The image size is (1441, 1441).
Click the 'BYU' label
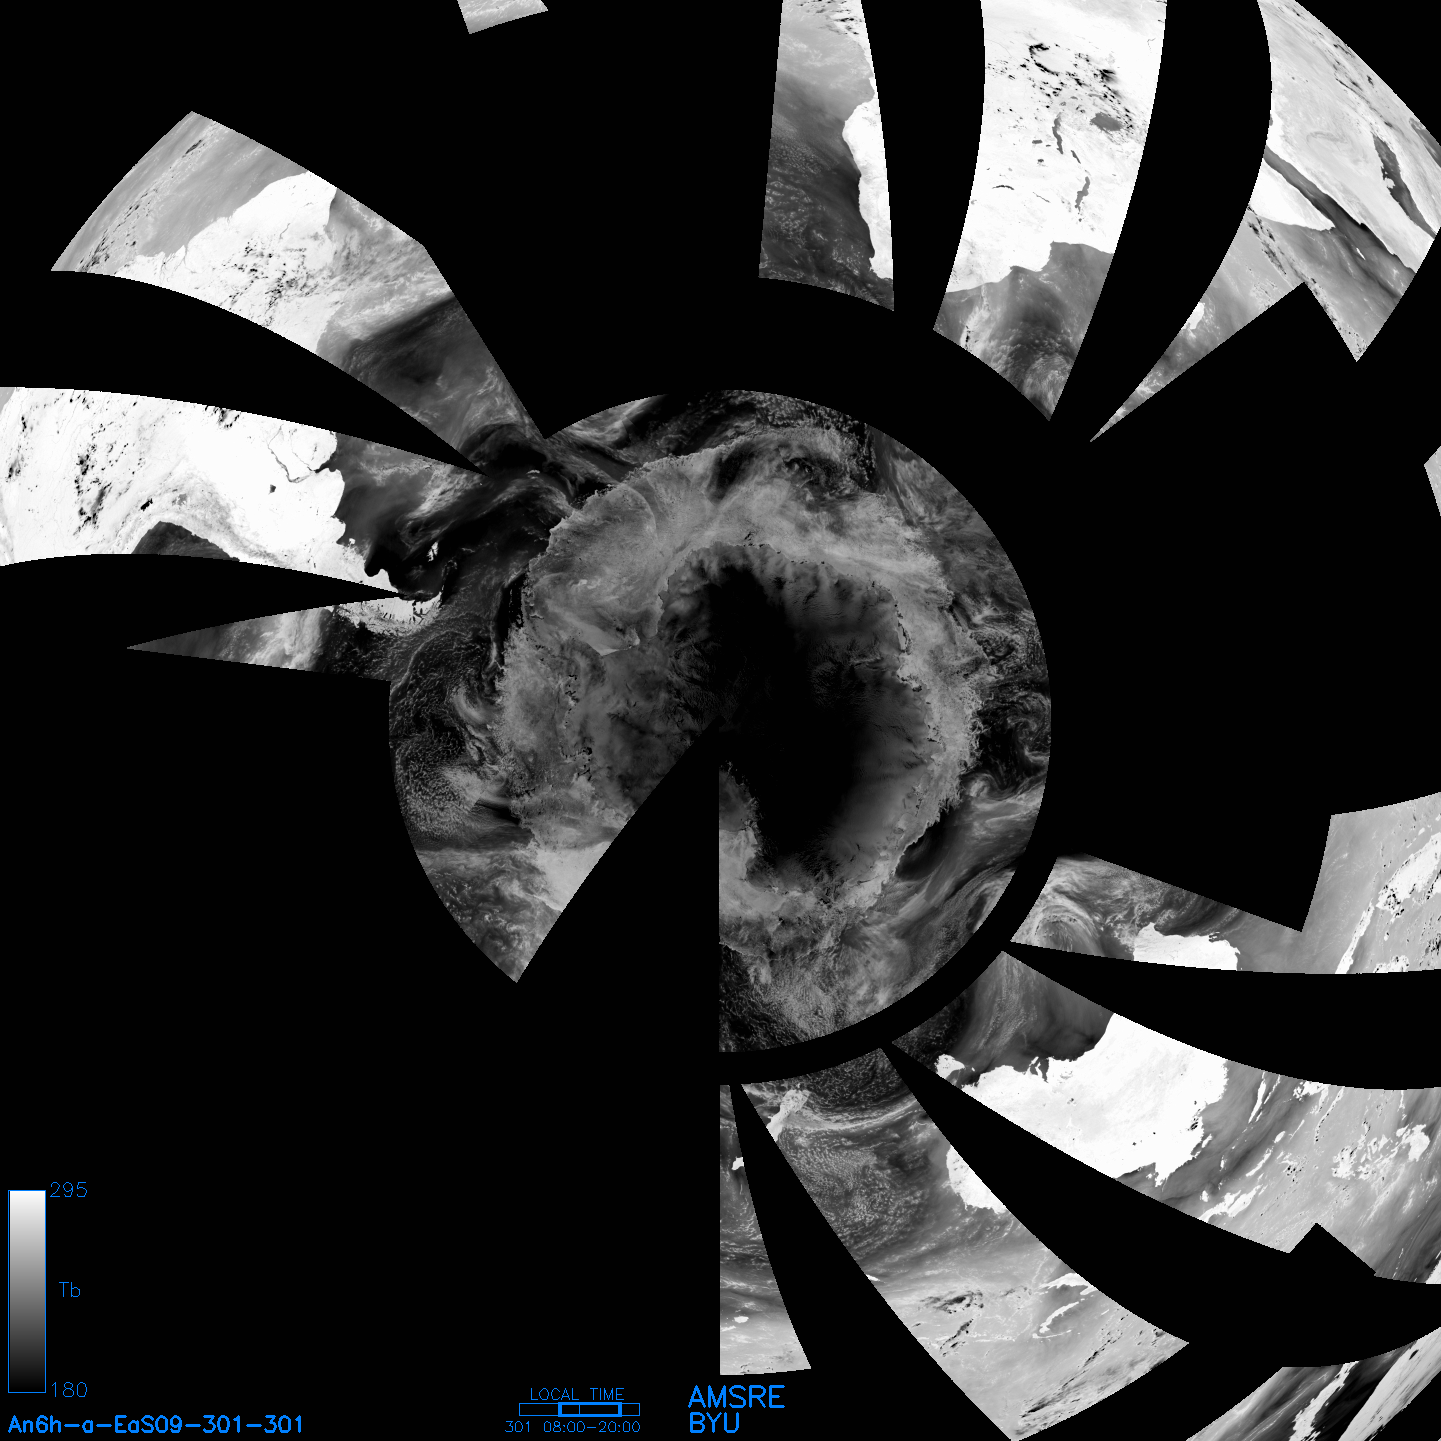(714, 1423)
